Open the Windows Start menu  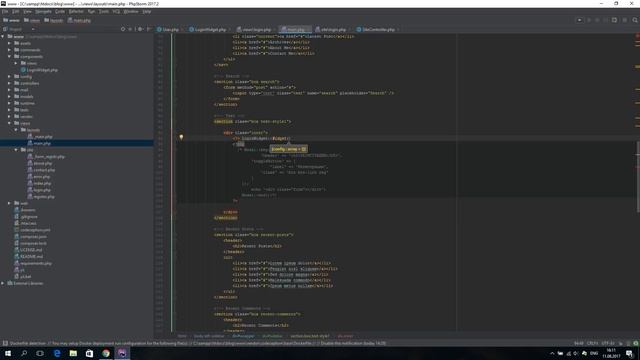tap(8, 353)
